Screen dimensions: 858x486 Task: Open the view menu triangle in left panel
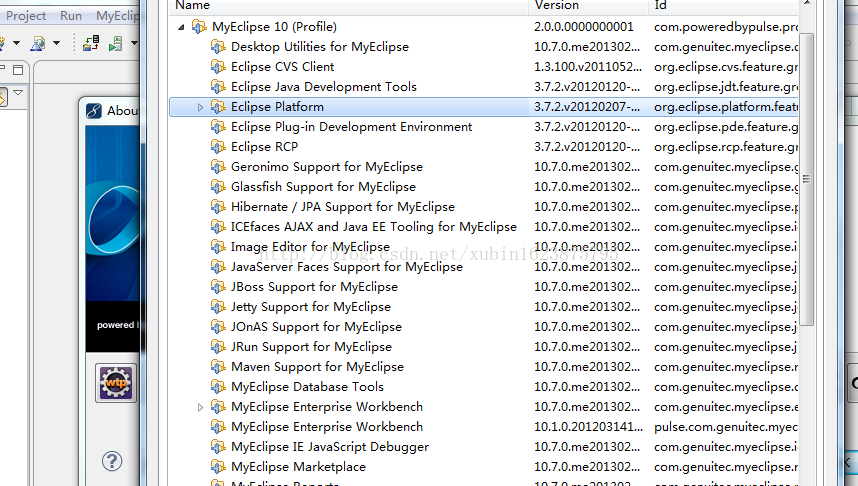pyautogui.click(x=18, y=92)
